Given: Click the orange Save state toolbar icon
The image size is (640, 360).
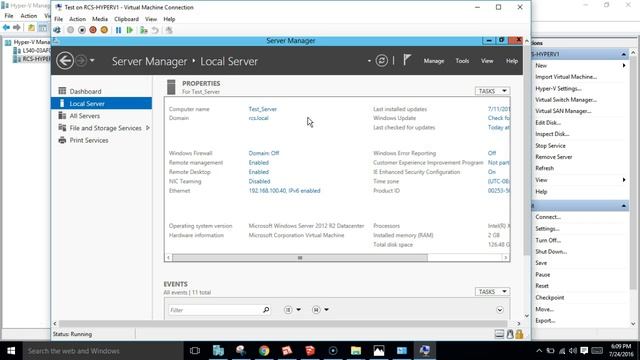Looking at the screenshot, I should click(104, 30).
